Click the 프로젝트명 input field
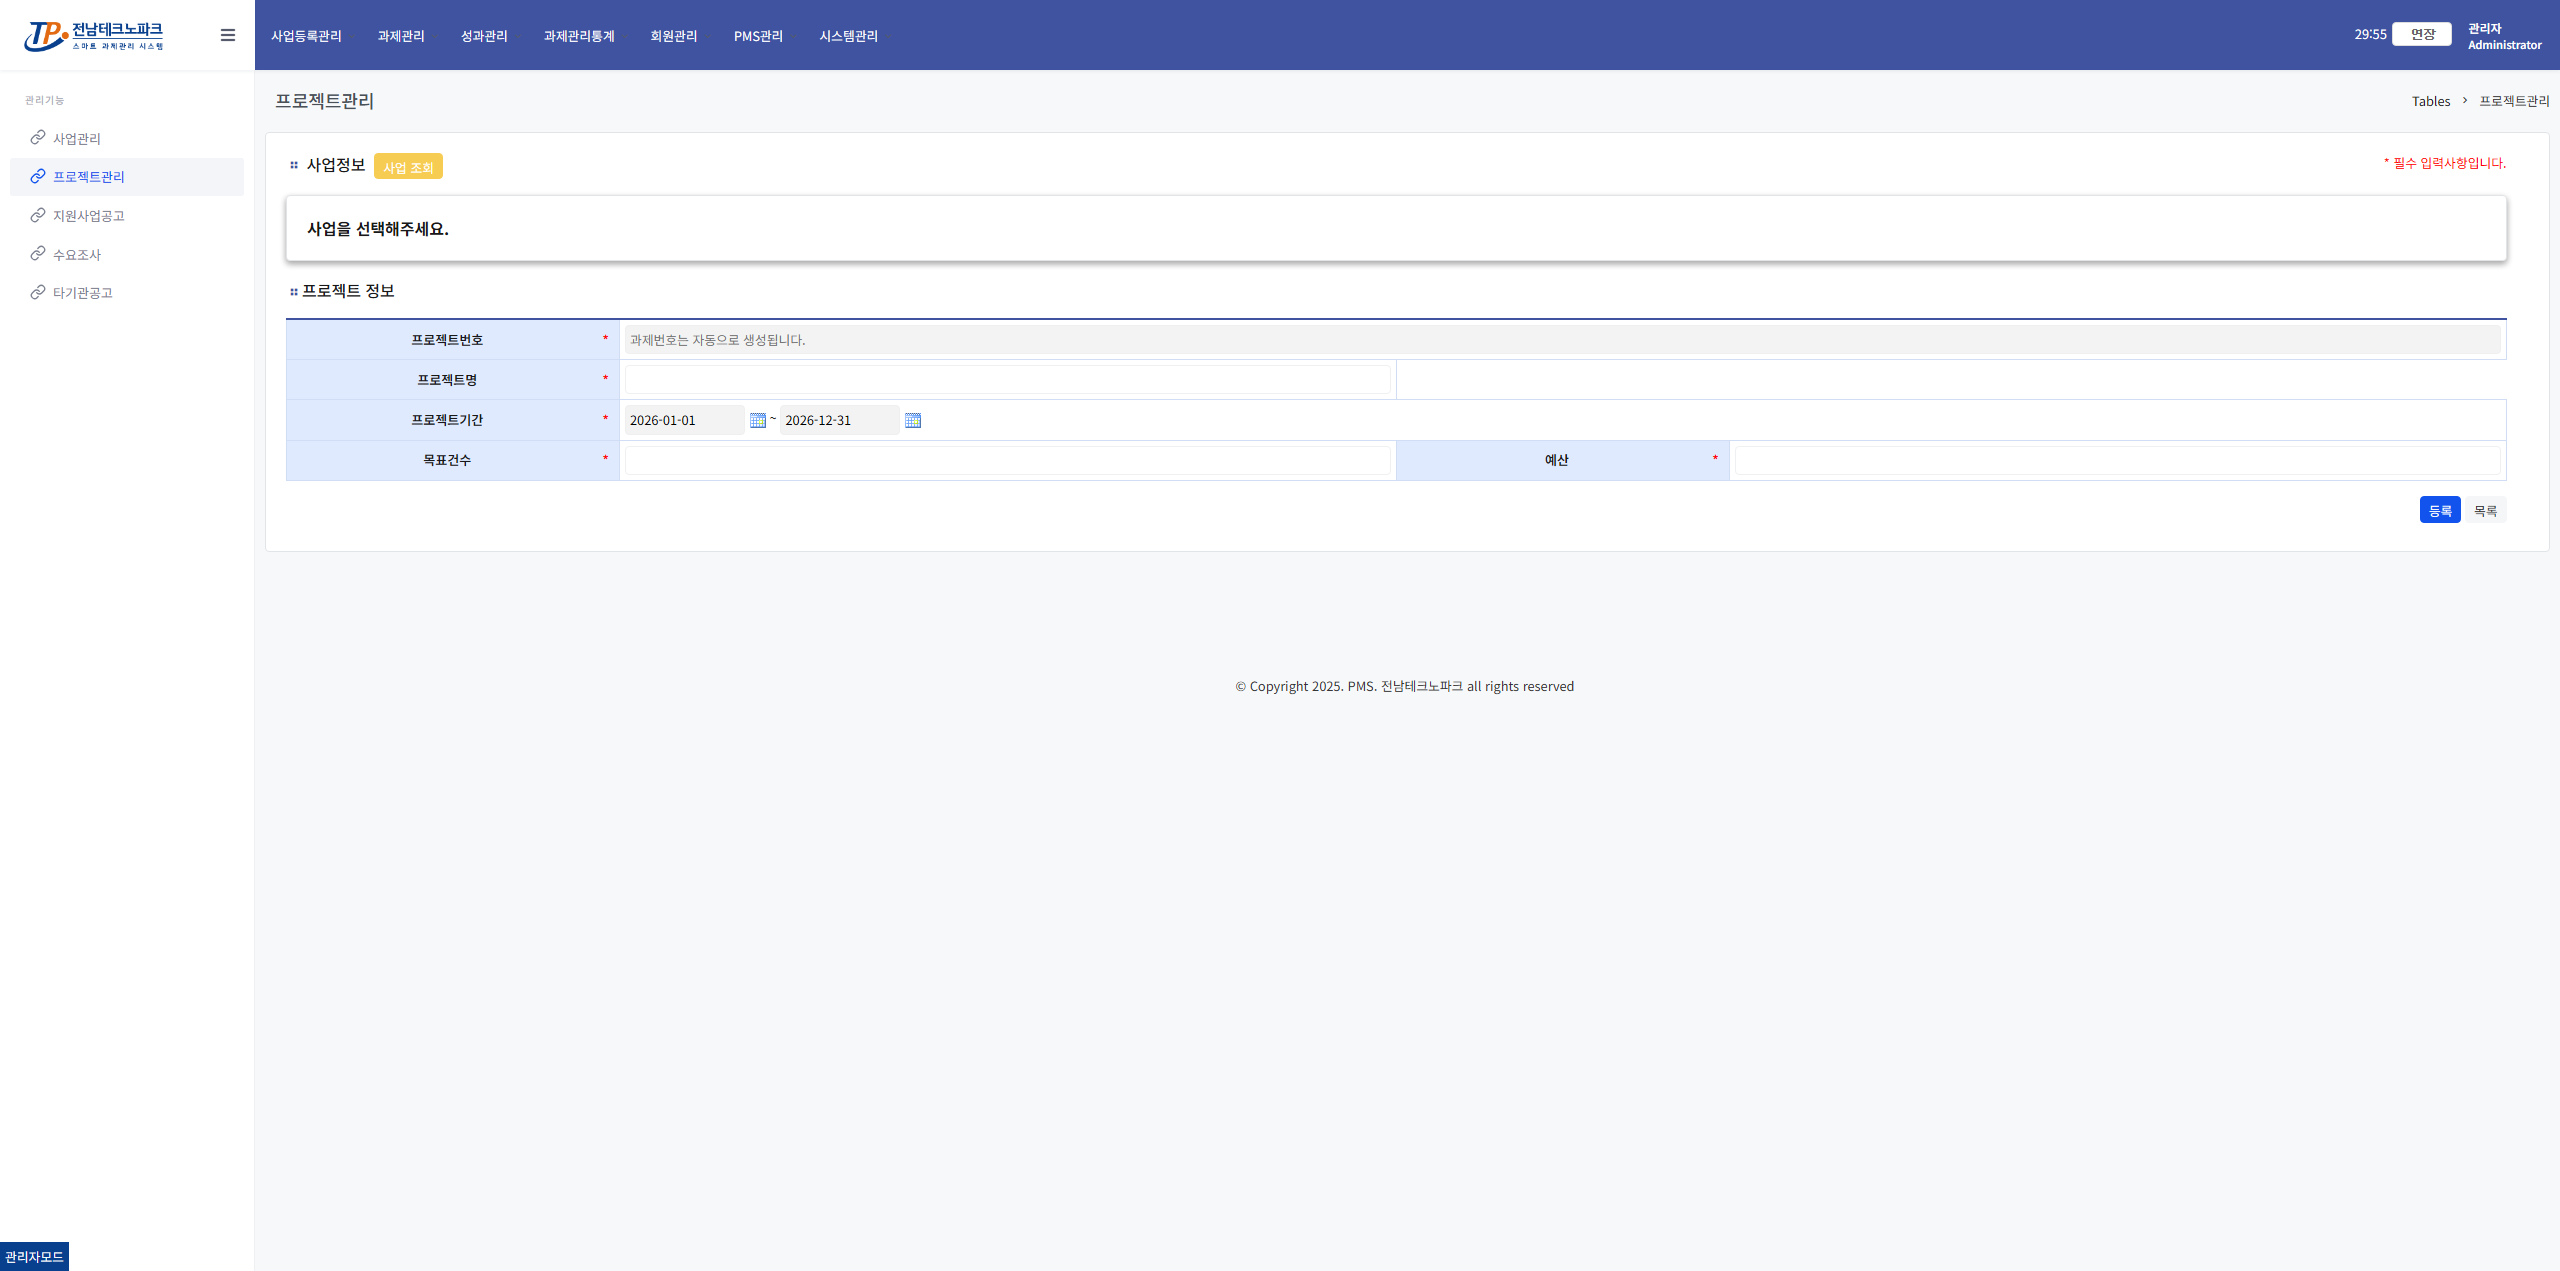Viewport: 2560px width, 1271px height. pos(1008,380)
